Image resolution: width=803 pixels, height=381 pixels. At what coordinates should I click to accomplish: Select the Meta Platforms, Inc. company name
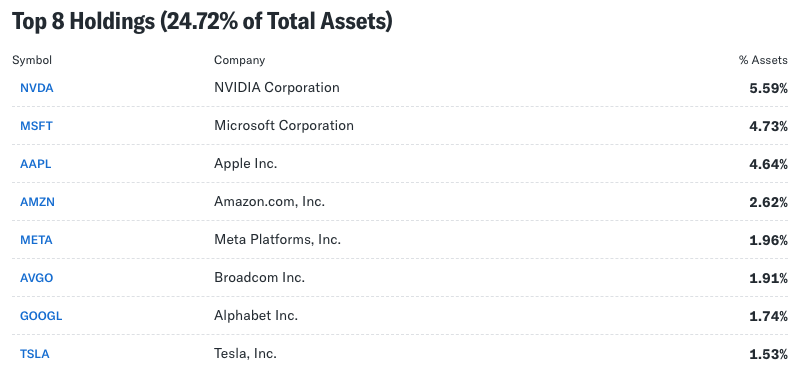[x=278, y=240]
